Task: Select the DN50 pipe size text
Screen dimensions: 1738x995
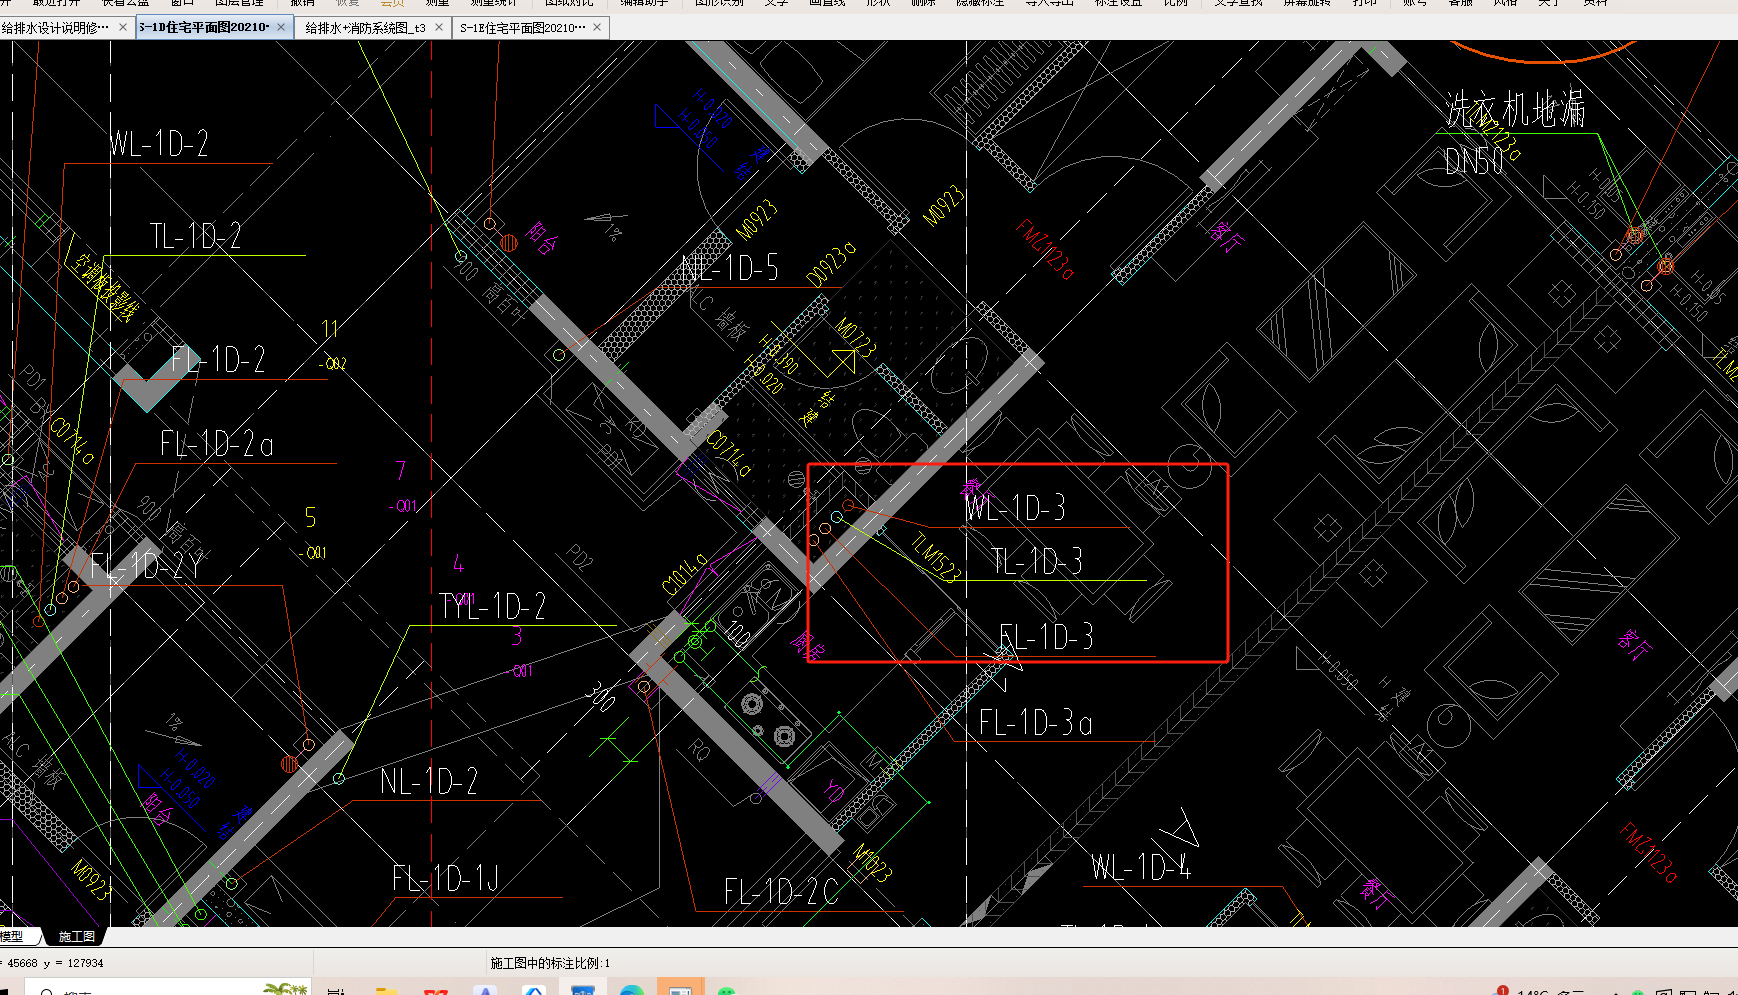Action: (1474, 161)
